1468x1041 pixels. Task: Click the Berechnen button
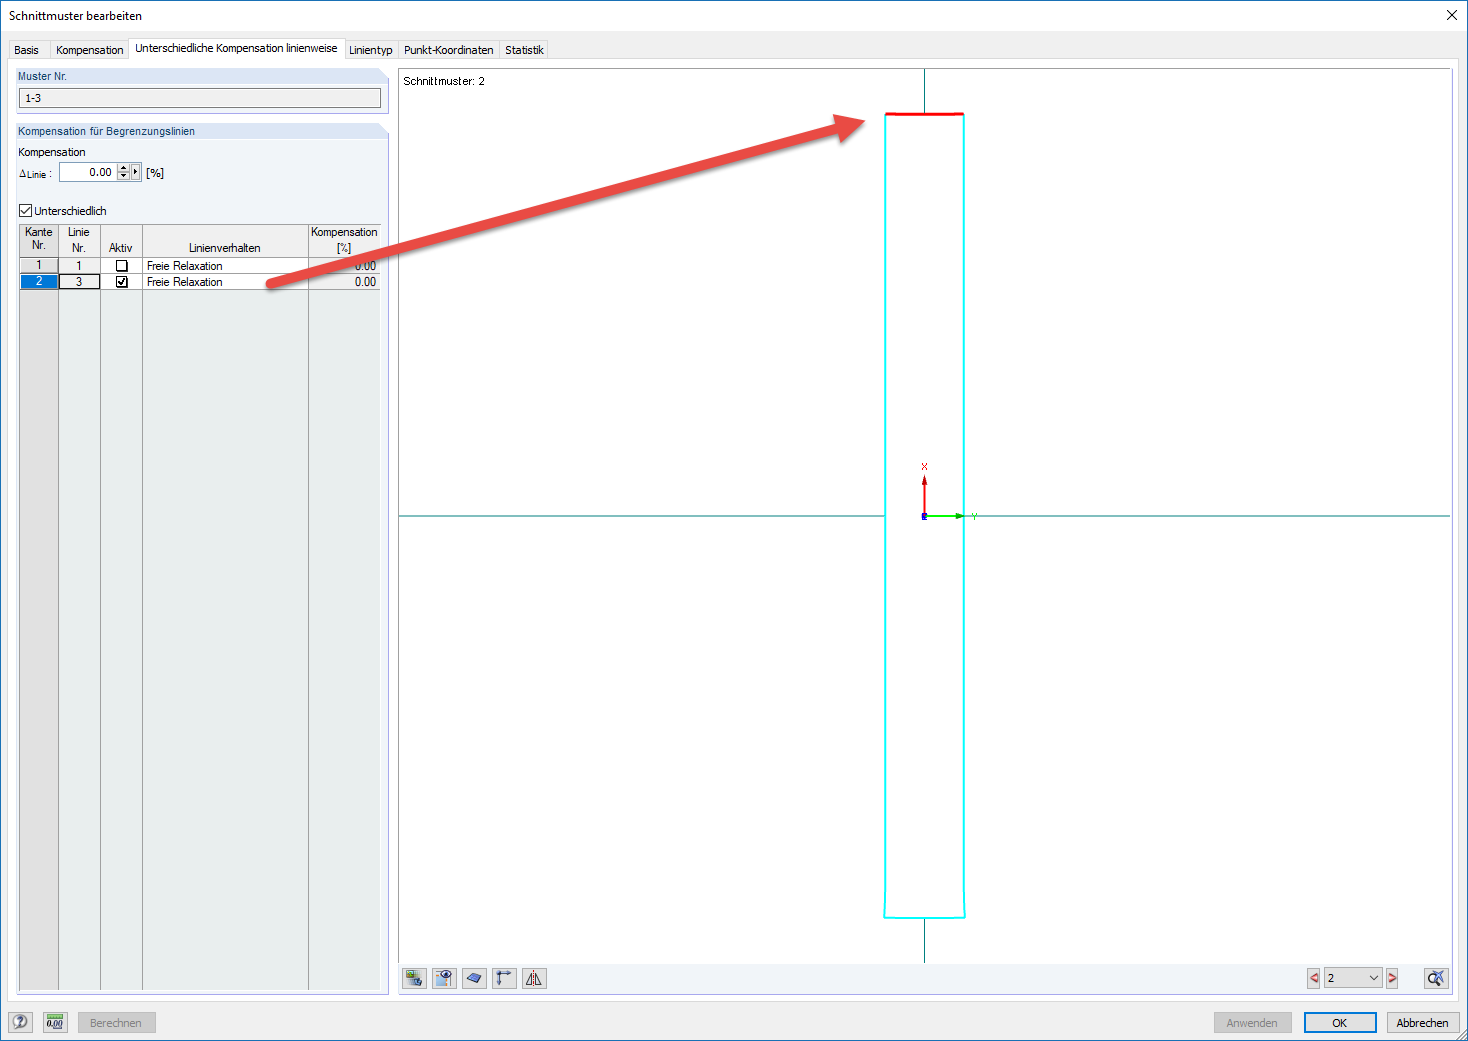116,1023
